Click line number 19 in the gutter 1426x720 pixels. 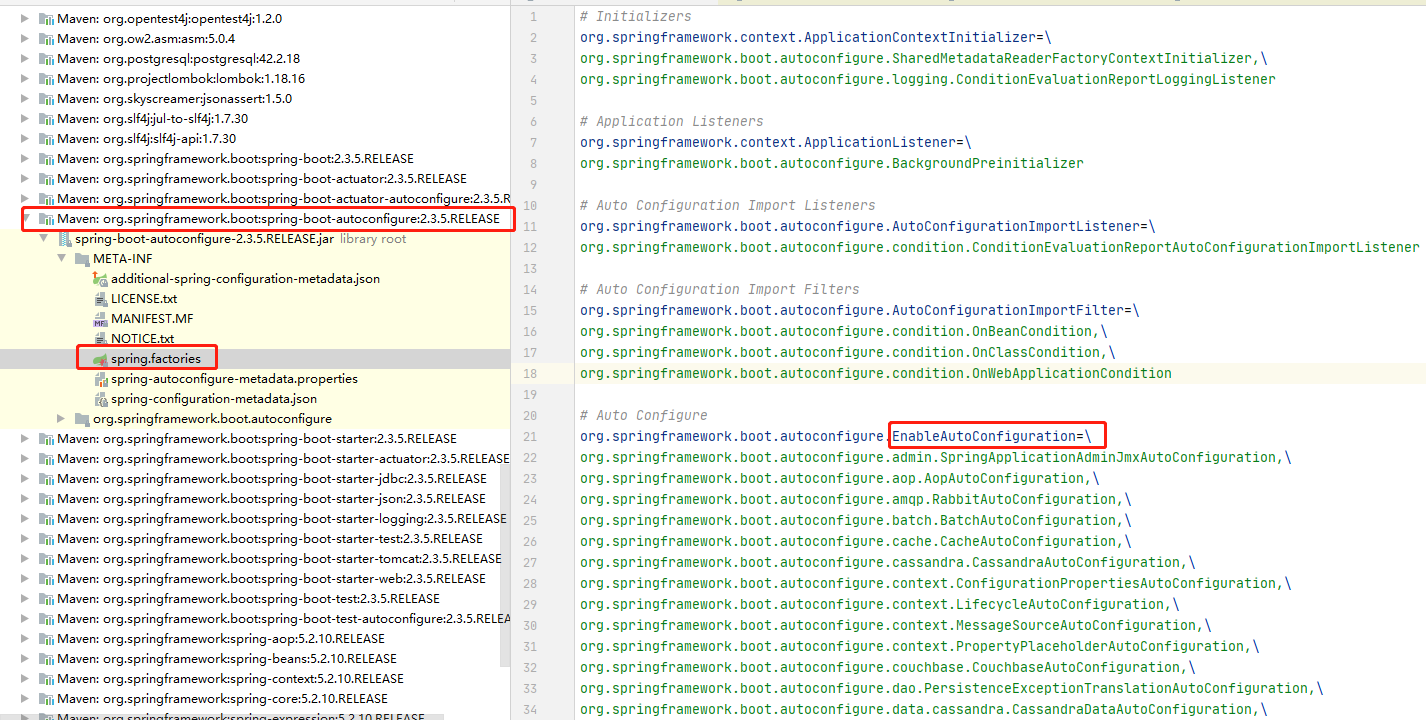coord(530,394)
